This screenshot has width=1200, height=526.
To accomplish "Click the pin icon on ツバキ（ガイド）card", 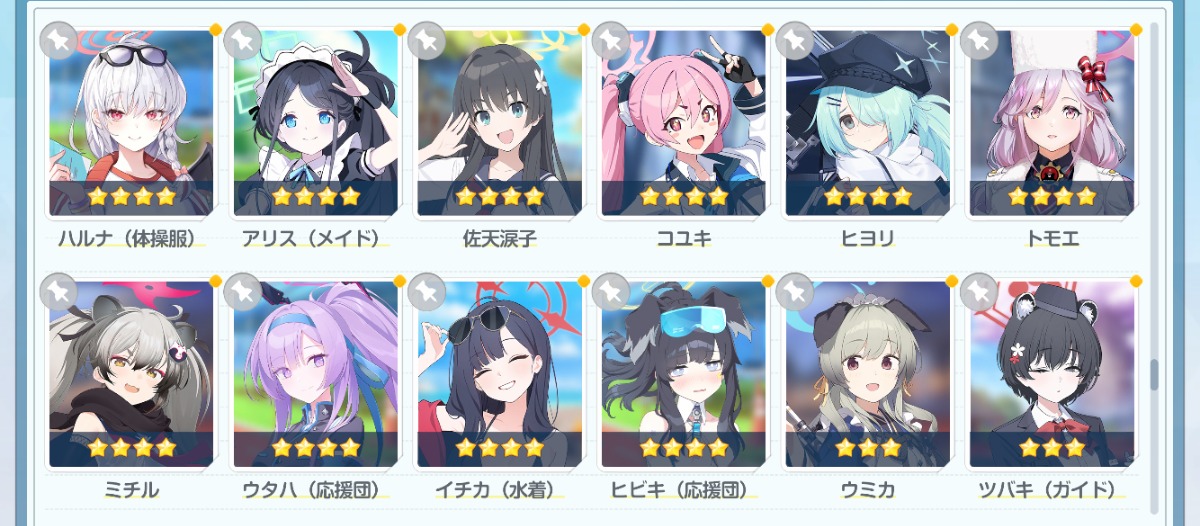I will (978, 291).
